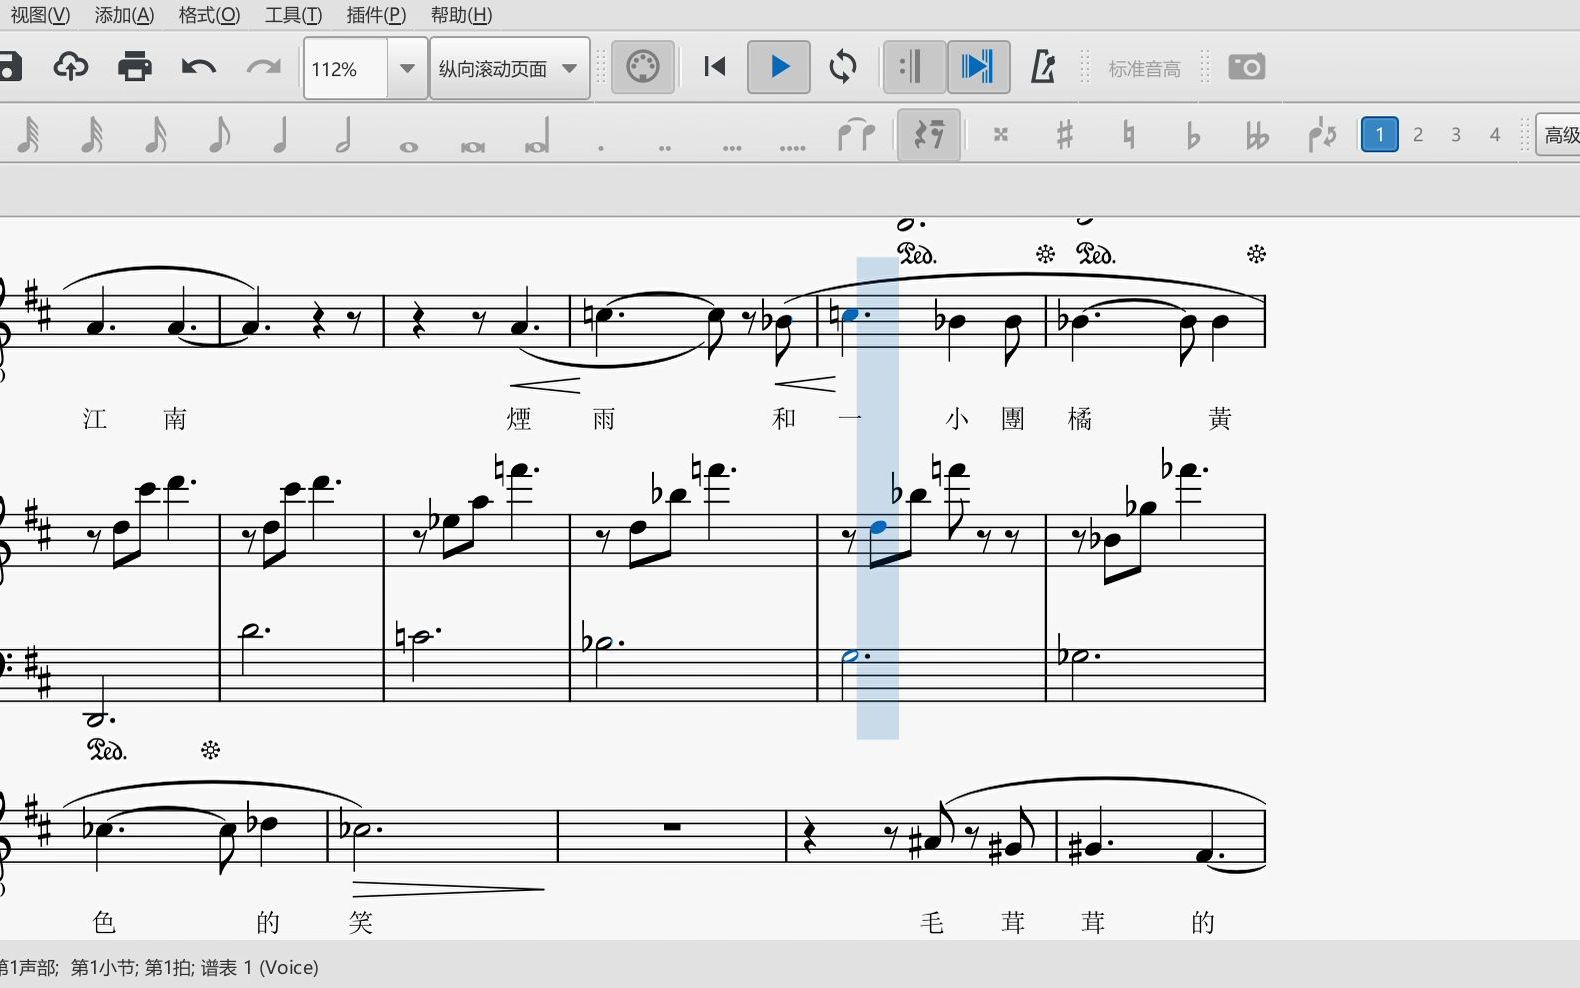Select the whole note duration
The image size is (1580, 988).
409,146
